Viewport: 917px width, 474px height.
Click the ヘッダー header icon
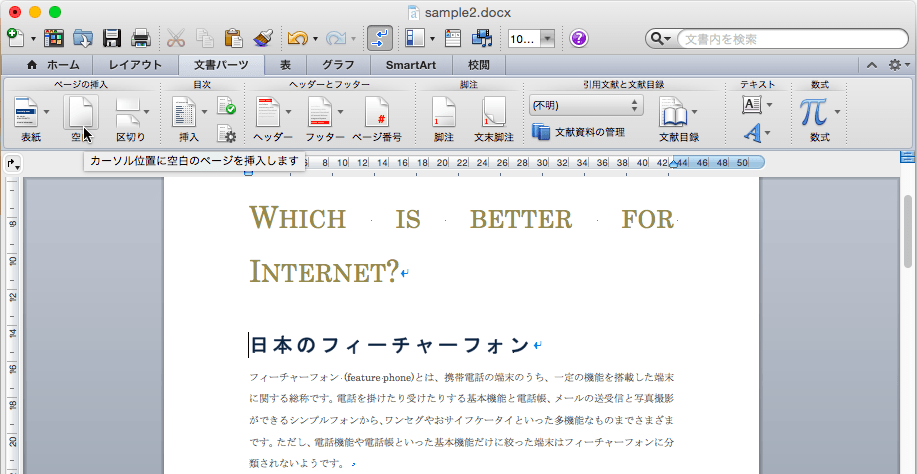coord(268,112)
